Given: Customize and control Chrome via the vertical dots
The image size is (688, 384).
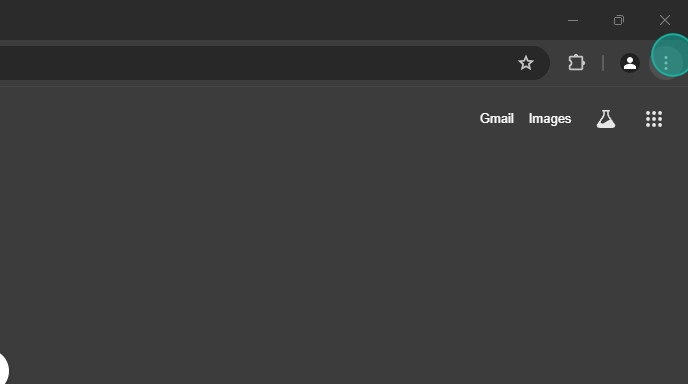Looking at the screenshot, I should (x=666, y=63).
